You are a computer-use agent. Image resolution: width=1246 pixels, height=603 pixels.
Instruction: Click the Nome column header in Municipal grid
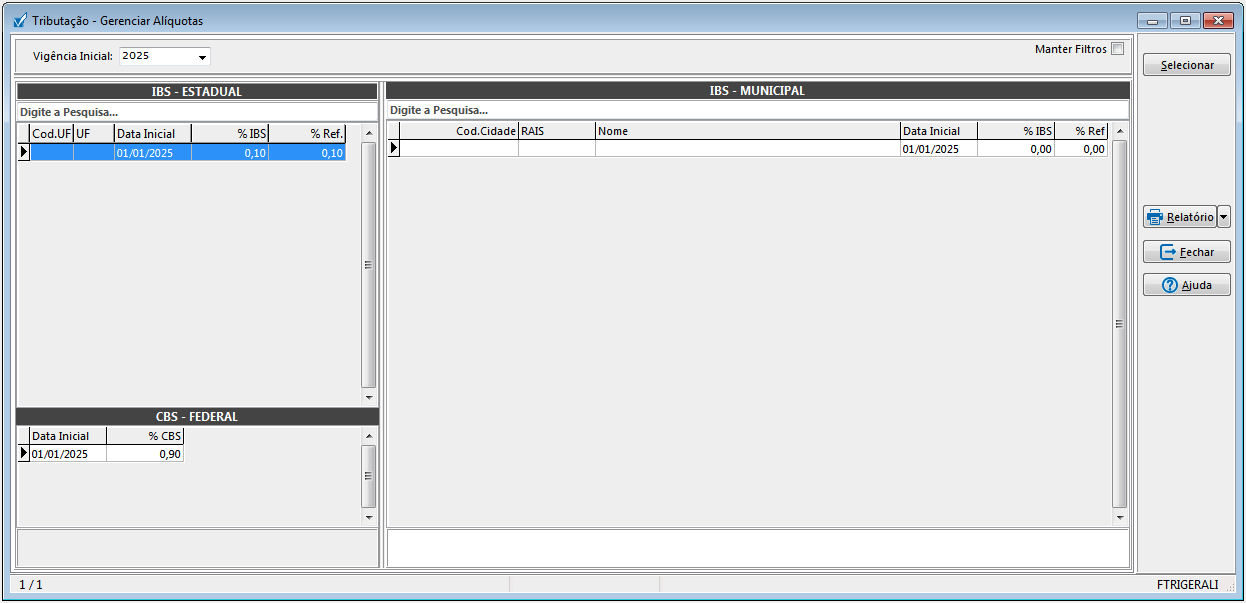pos(747,131)
